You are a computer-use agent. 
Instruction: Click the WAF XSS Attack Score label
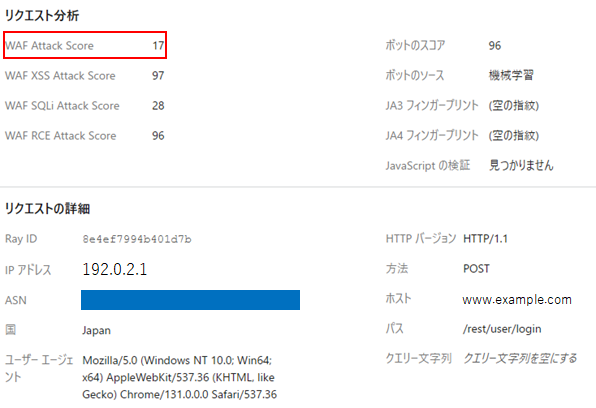[x=60, y=76]
